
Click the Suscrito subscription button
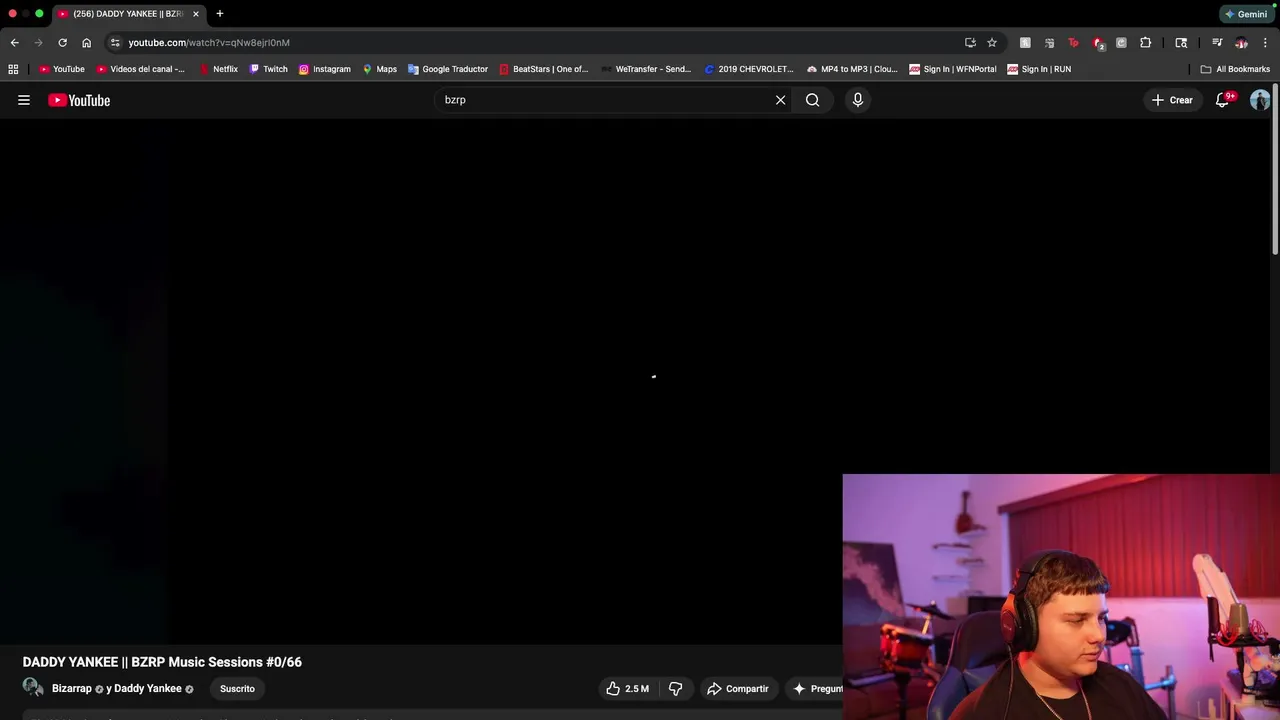coord(237,688)
